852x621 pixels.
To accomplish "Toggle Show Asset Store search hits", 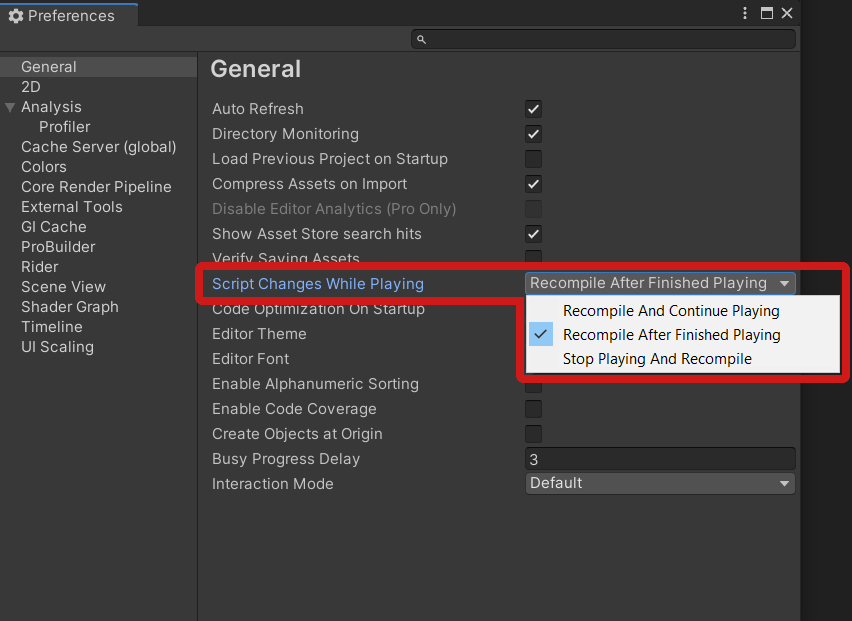I will [533, 234].
